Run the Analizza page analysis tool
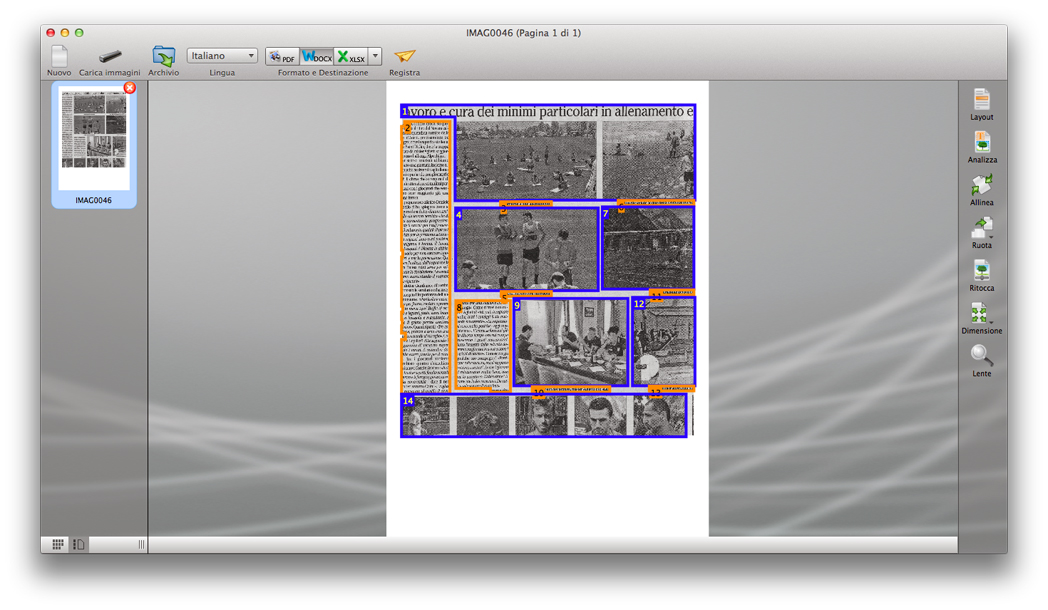Image resolution: width=1048 pixels, height=610 pixels. (x=981, y=142)
